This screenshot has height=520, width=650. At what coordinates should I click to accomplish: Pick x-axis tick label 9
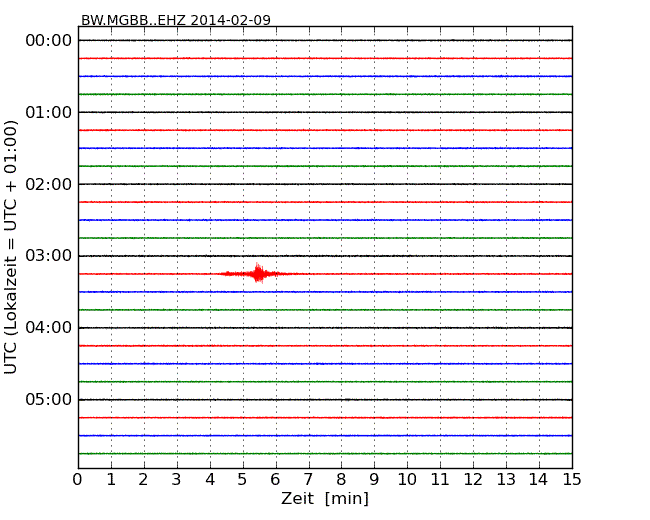pos(374,480)
